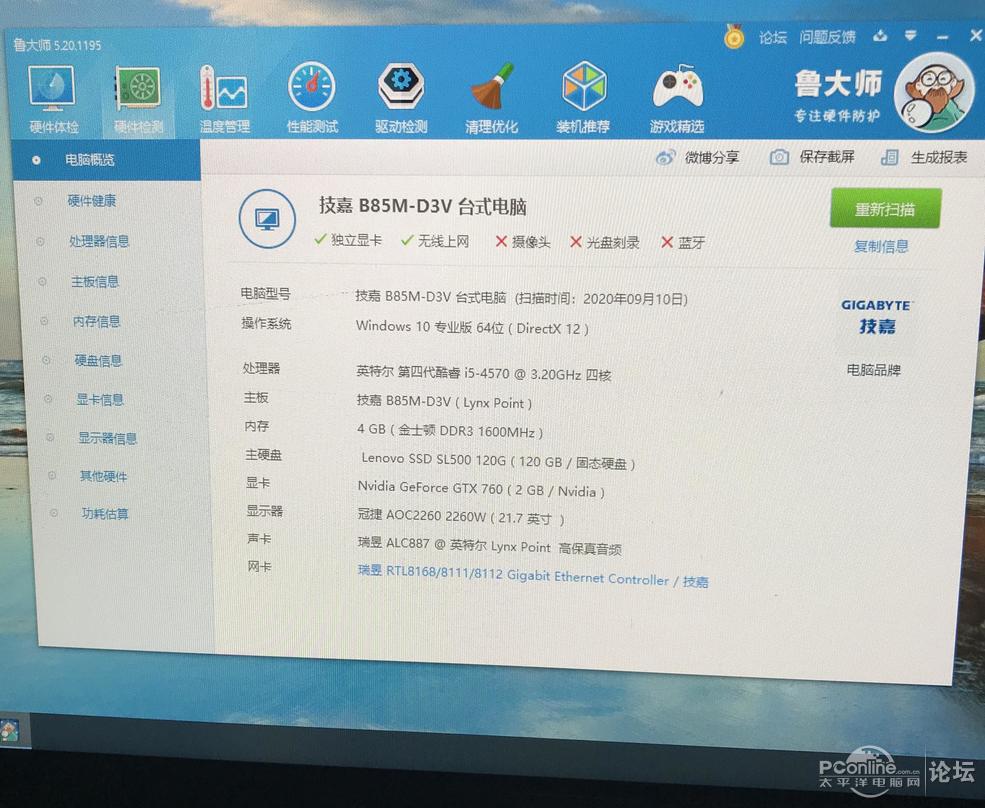Click Nvidia GeForce GTX 760 text
This screenshot has height=808, width=985.
point(481,489)
